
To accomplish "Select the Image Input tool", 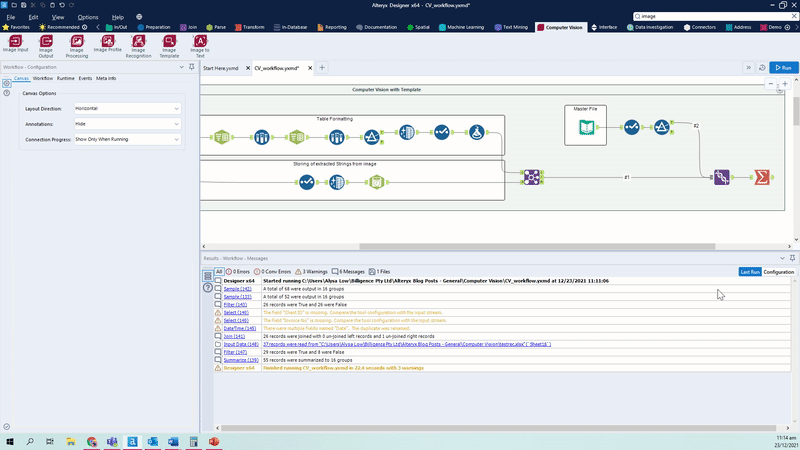I will (x=15, y=44).
